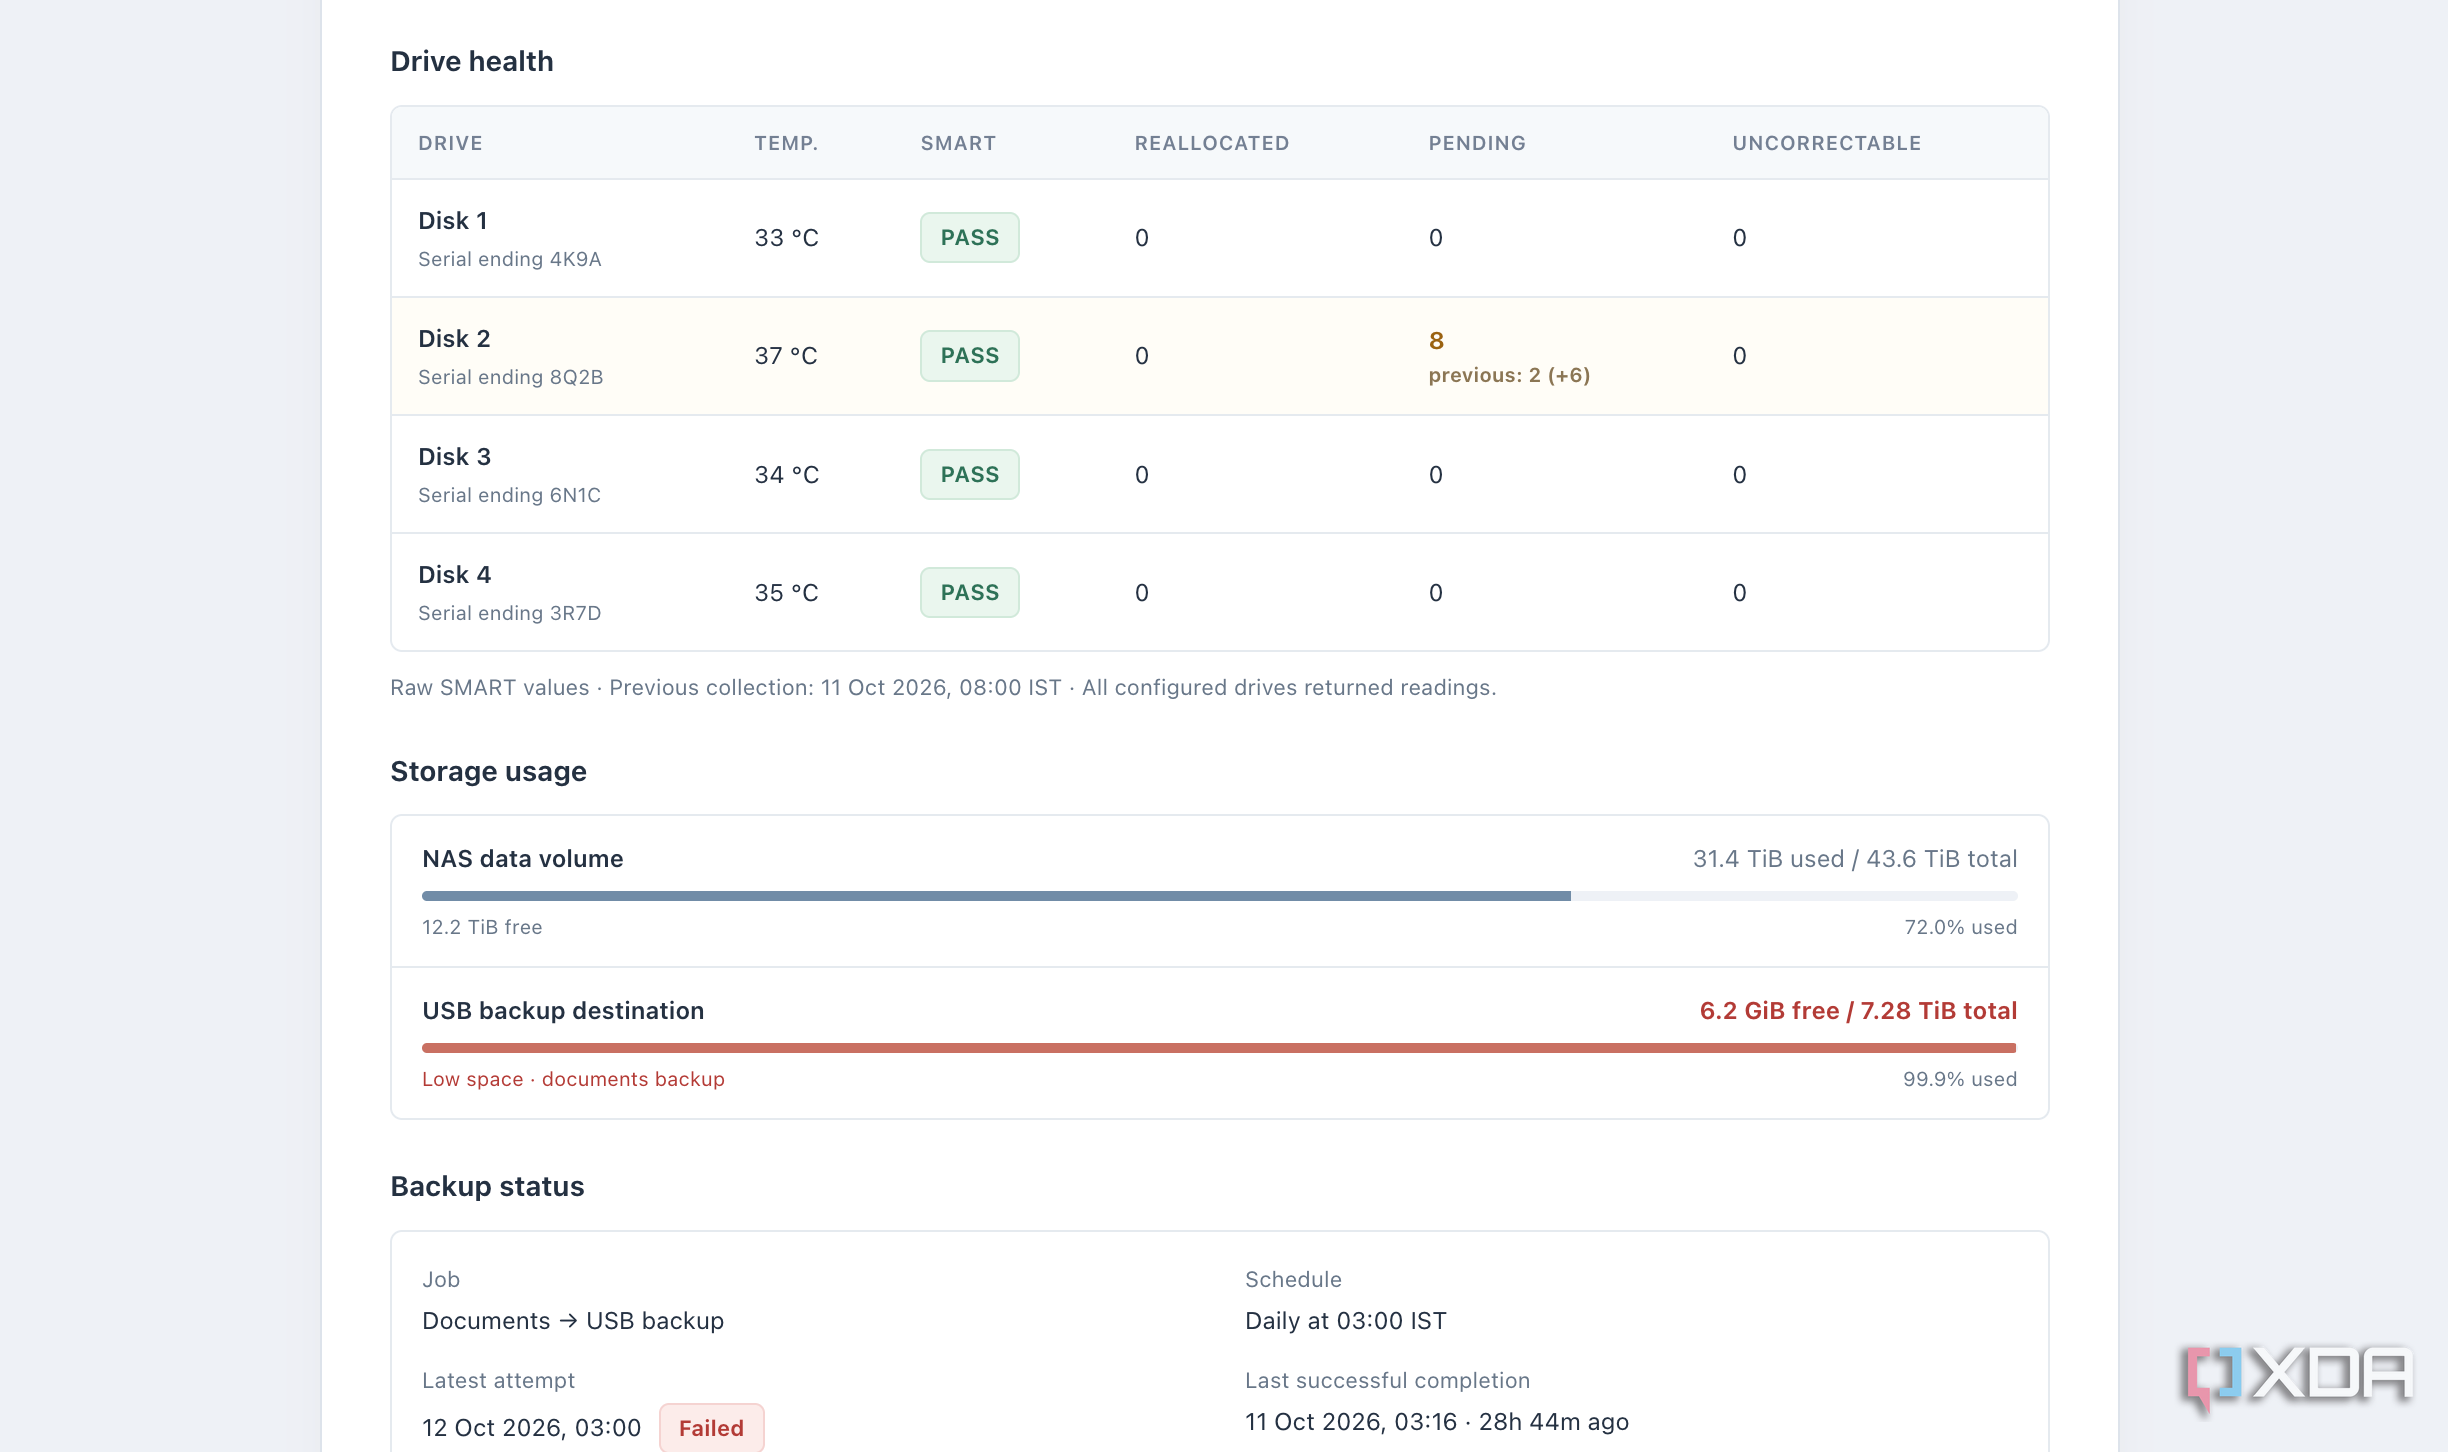Click the UNCORRECTABLE column header

(x=1827, y=143)
